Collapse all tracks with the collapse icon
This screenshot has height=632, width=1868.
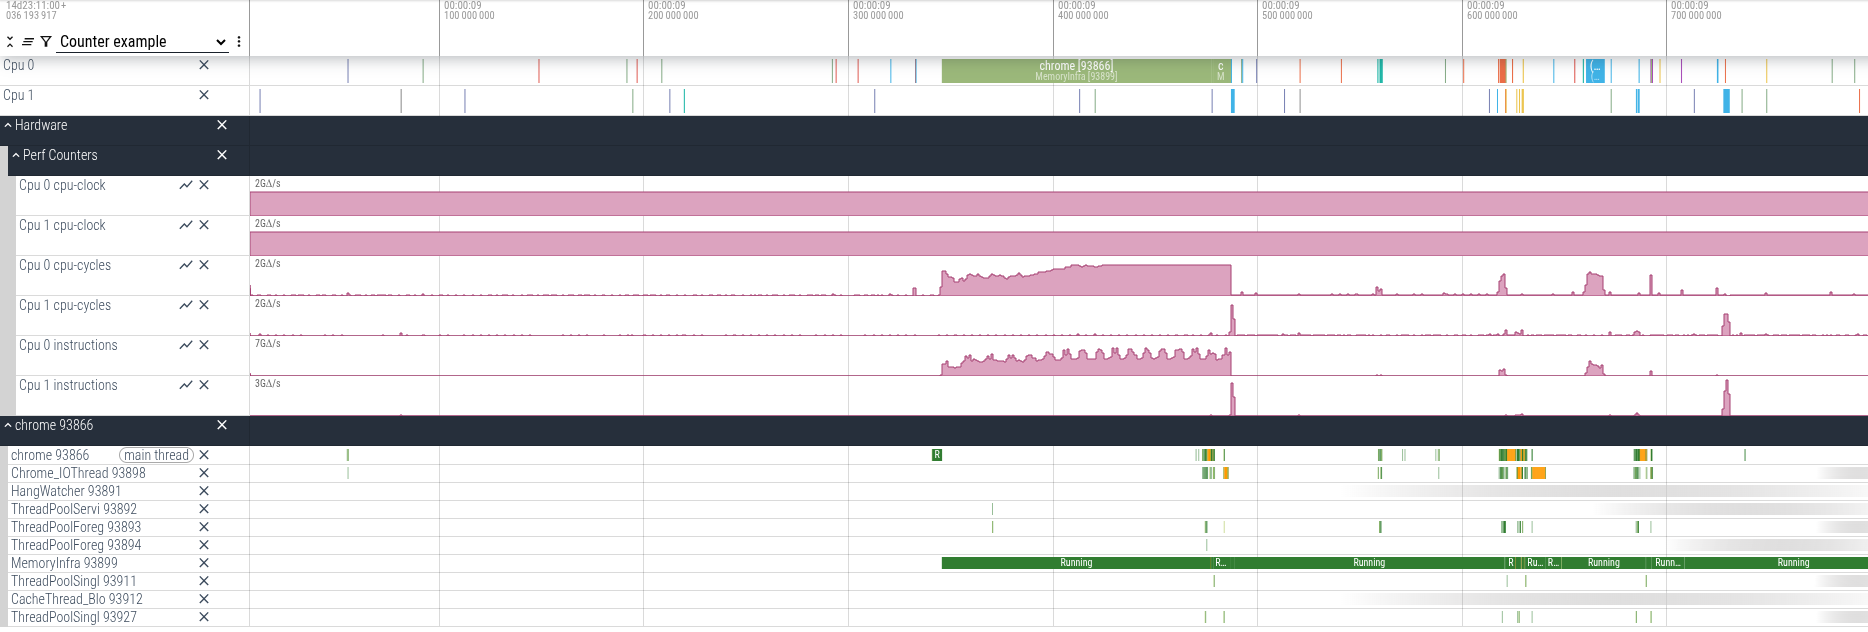[x=10, y=42]
